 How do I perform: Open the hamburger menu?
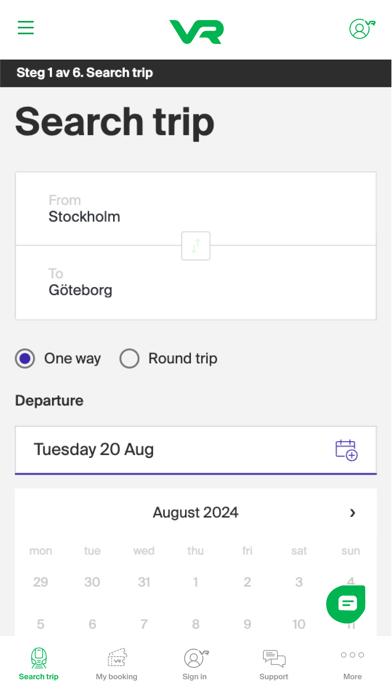[26, 28]
